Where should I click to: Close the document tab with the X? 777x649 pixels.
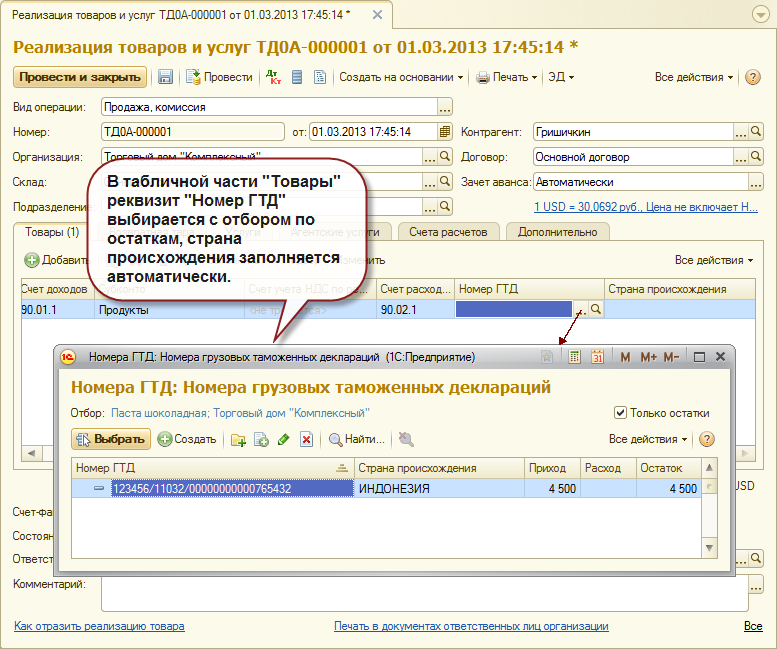[x=377, y=15]
